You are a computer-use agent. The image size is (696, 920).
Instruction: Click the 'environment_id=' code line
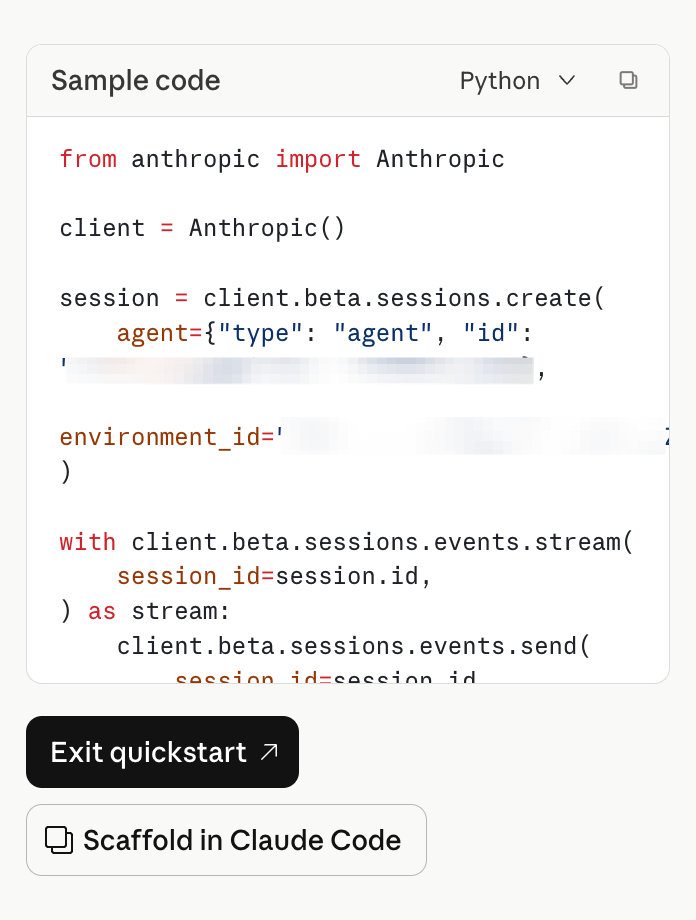click(364, 437)
